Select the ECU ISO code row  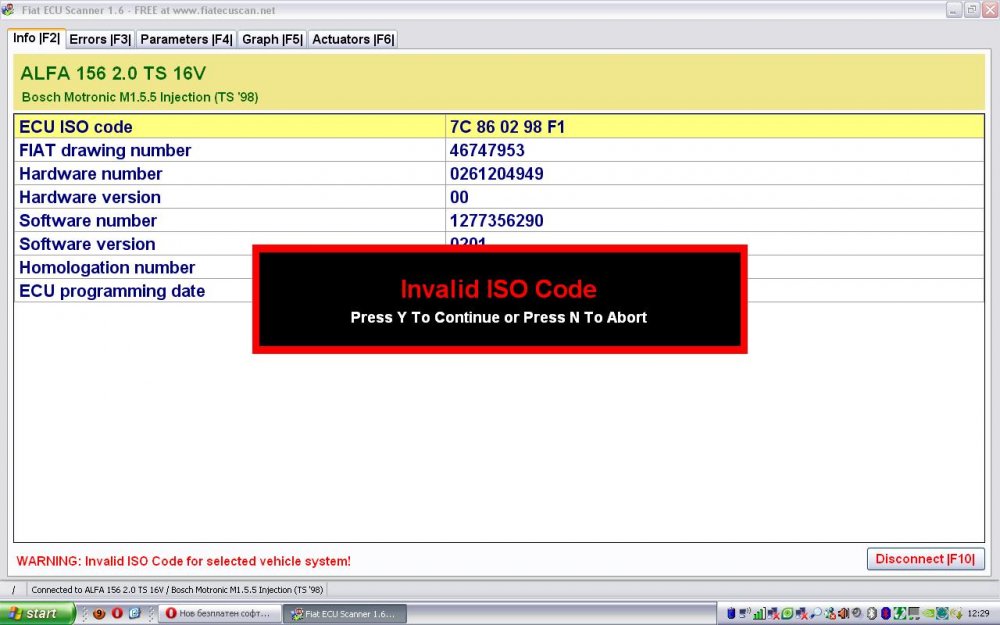tap(230, 127)
